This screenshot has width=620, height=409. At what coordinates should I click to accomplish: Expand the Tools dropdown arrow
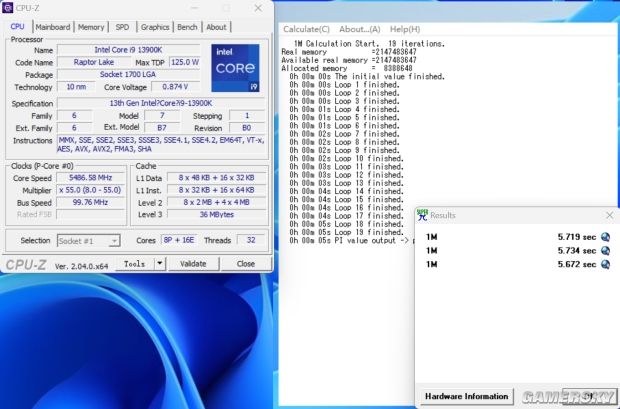click(x=161, y=264)
